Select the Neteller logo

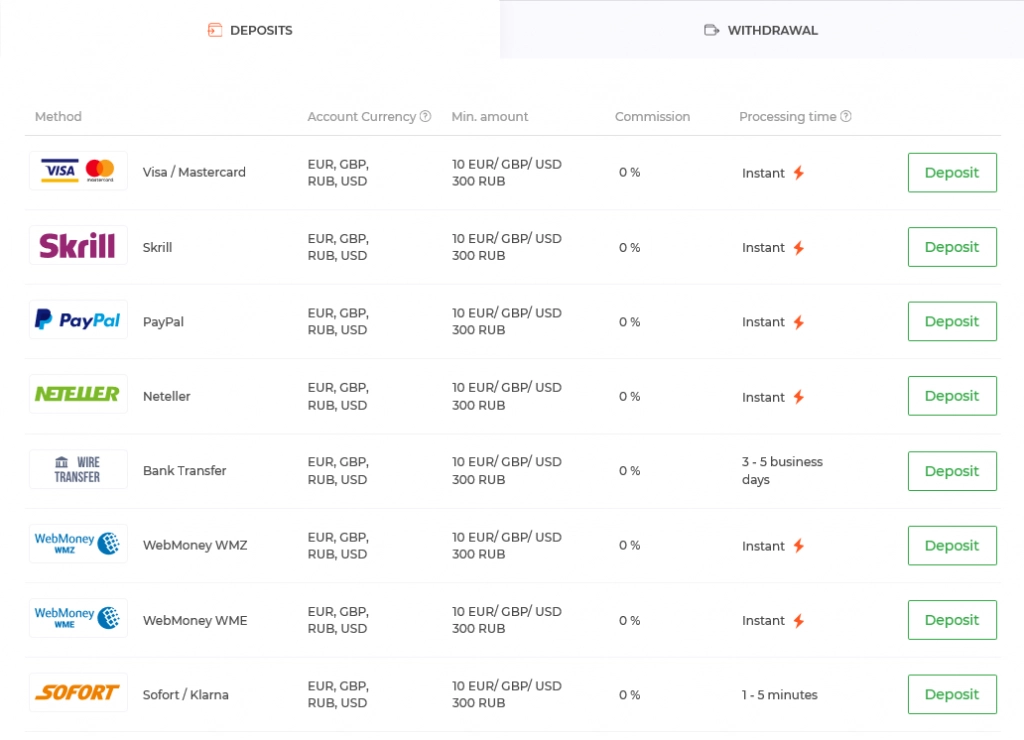tap(78, 394)
